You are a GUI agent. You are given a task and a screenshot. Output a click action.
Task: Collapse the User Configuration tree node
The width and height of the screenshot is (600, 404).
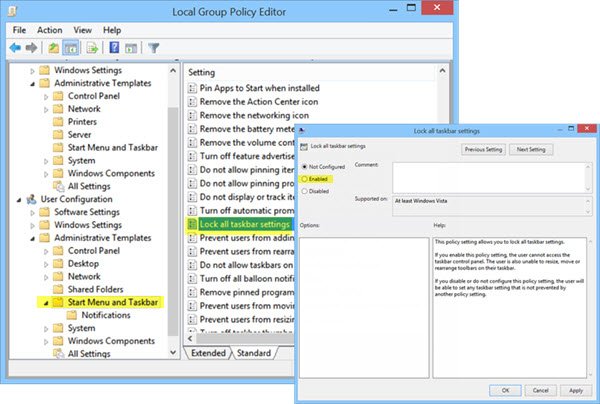(19, 200)
